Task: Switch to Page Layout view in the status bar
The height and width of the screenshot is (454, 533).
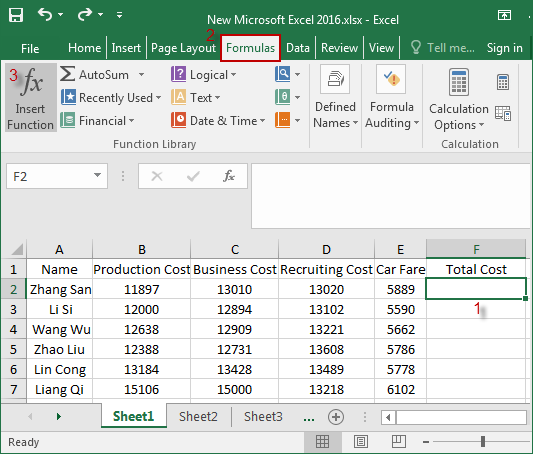Action: pos(361,441)
